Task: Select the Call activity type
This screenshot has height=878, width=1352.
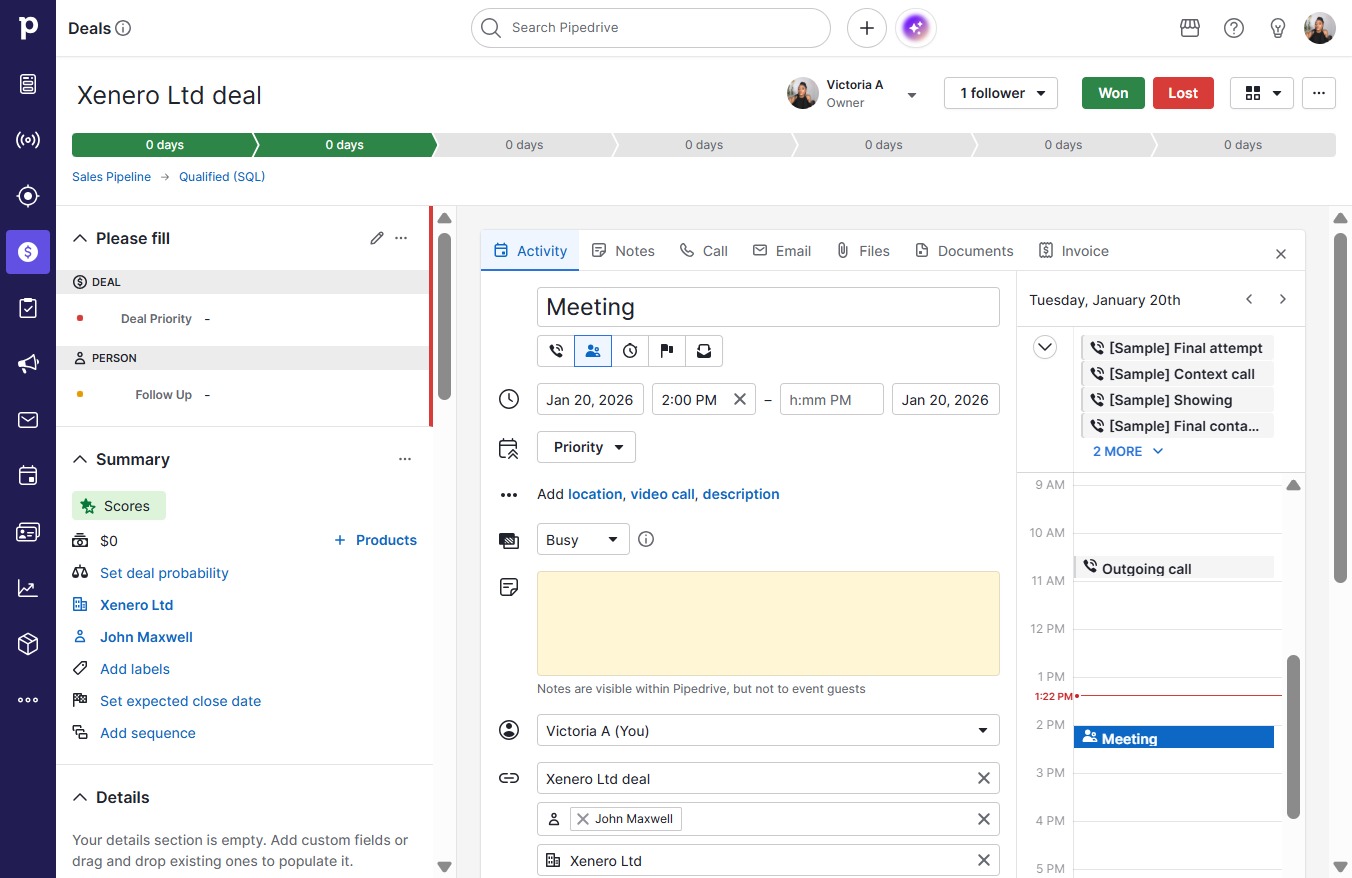Action: click(556, 351)
